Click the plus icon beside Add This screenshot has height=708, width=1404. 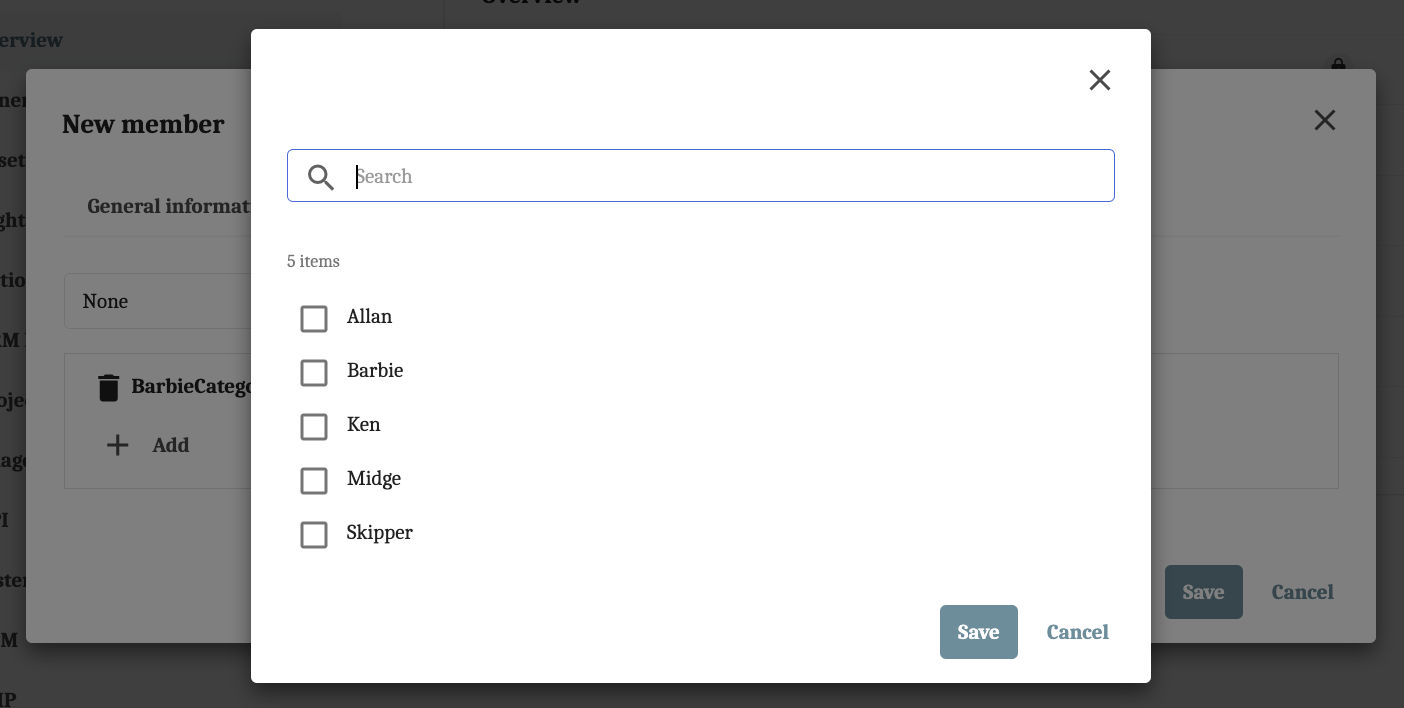117,445
